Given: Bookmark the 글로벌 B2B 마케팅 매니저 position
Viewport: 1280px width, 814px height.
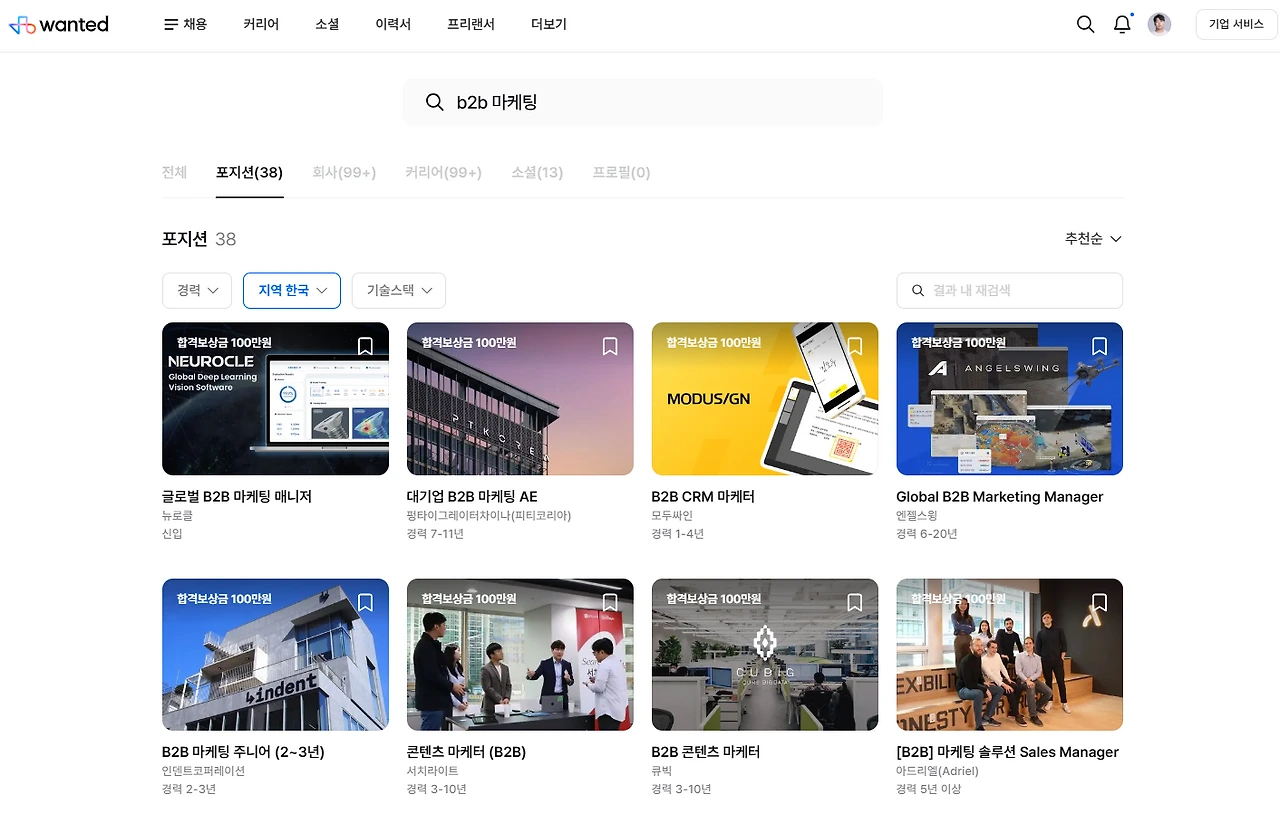Looking at the screenshot, I should (x=365, y=346).
